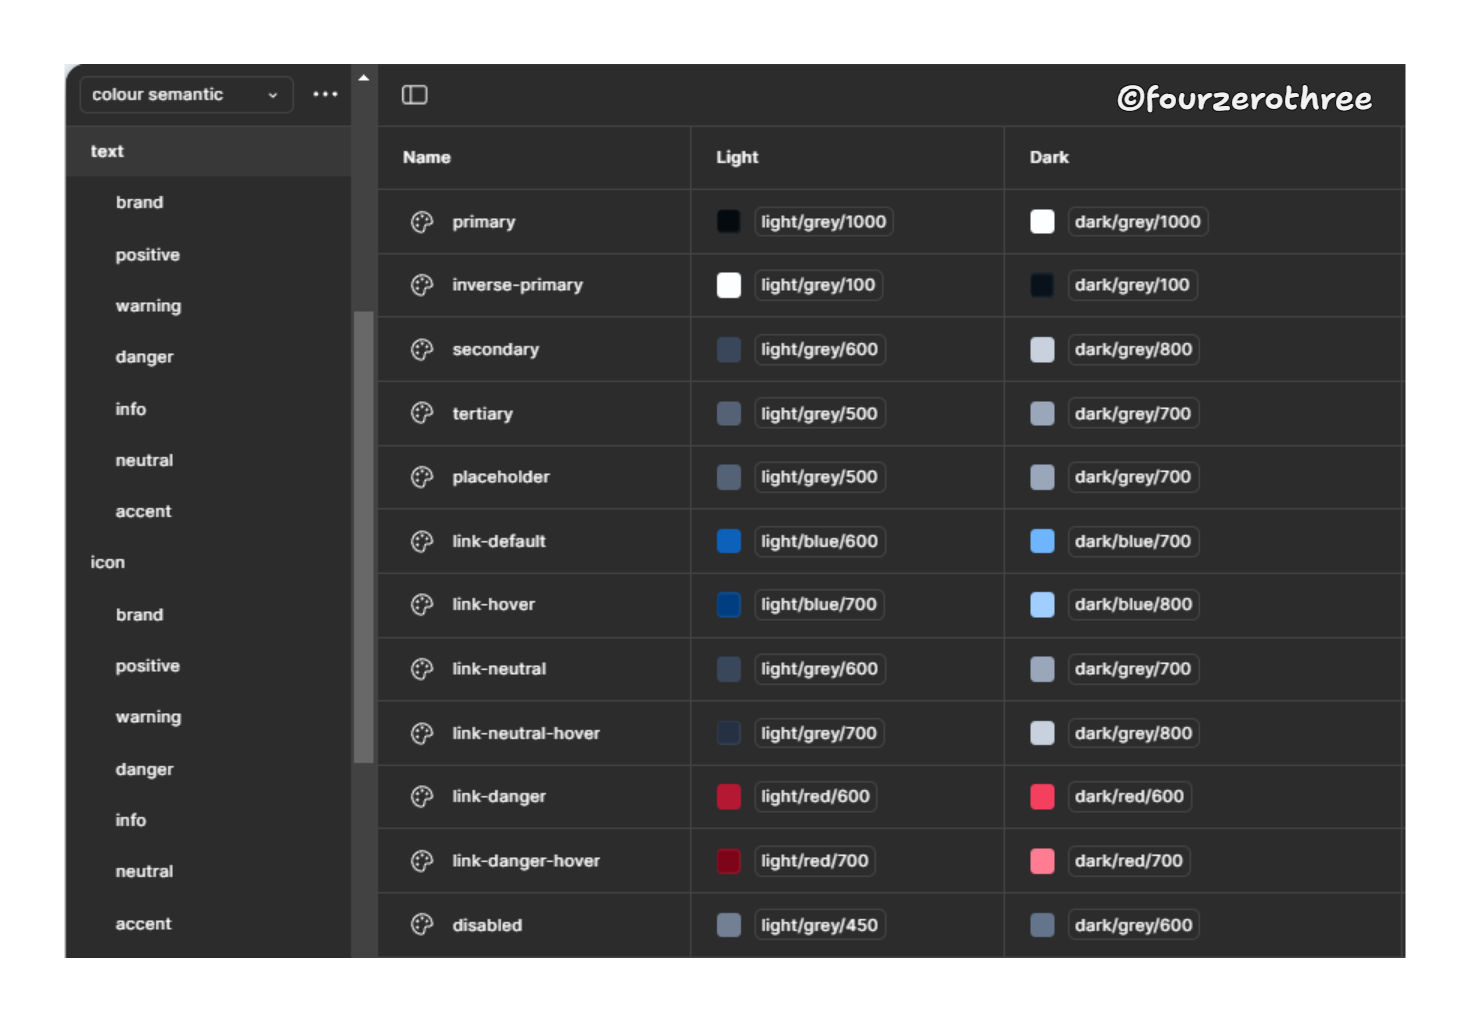Click the Light mode swatch for primary
The width and height of the screenshot is (1470, 1022).
click(729, 222)
